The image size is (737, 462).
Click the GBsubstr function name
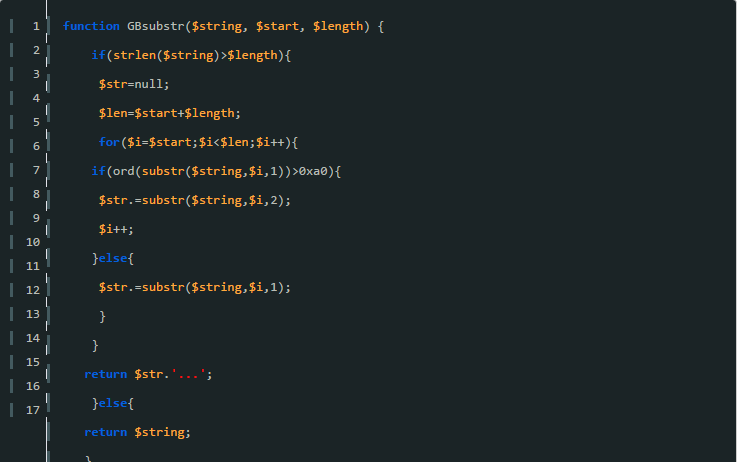pyautogui.click(x=156, y=26)
